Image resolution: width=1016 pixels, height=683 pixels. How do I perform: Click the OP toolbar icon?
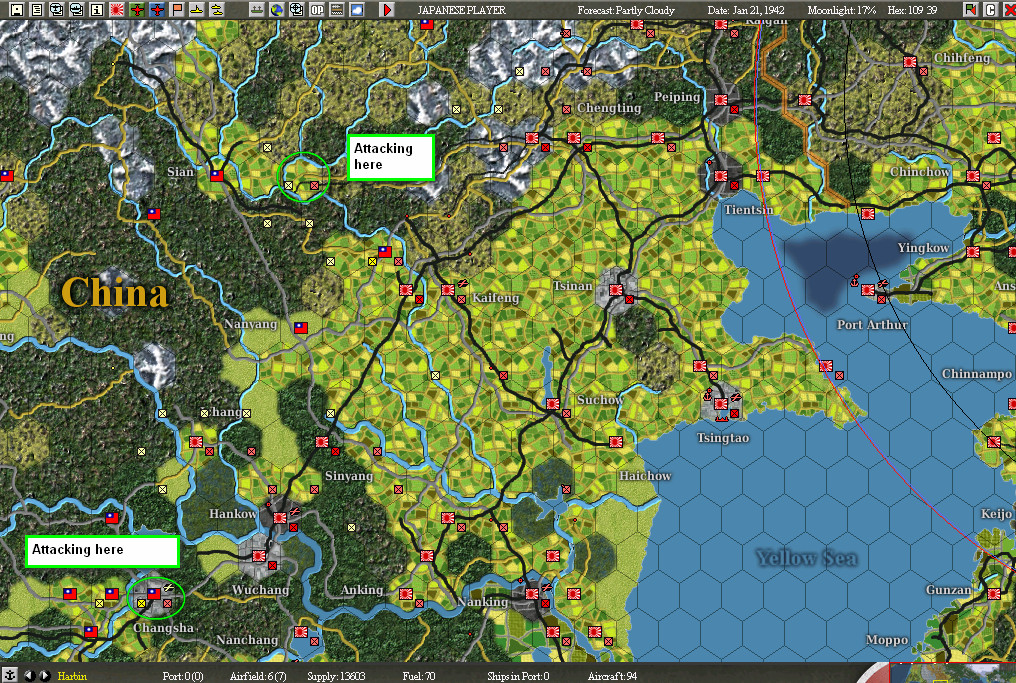[x=317, y=9]
